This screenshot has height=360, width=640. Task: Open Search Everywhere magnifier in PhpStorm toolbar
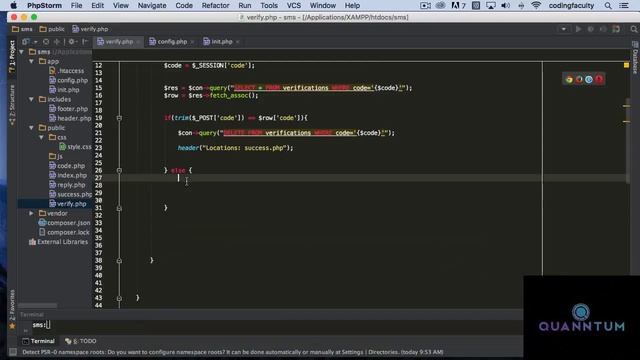pyautogui.click(x=633, y=29)
